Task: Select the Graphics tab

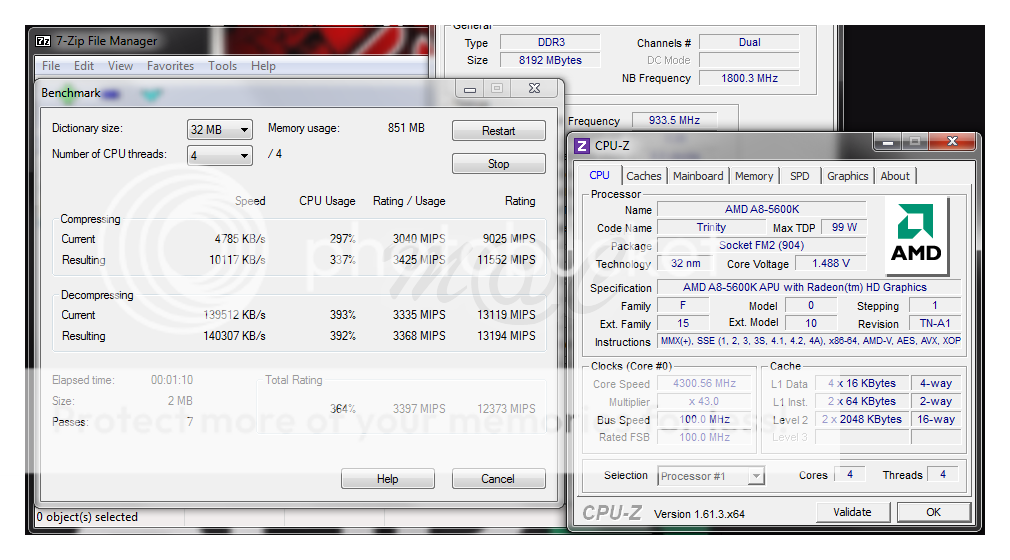Action: coord(848,176)
